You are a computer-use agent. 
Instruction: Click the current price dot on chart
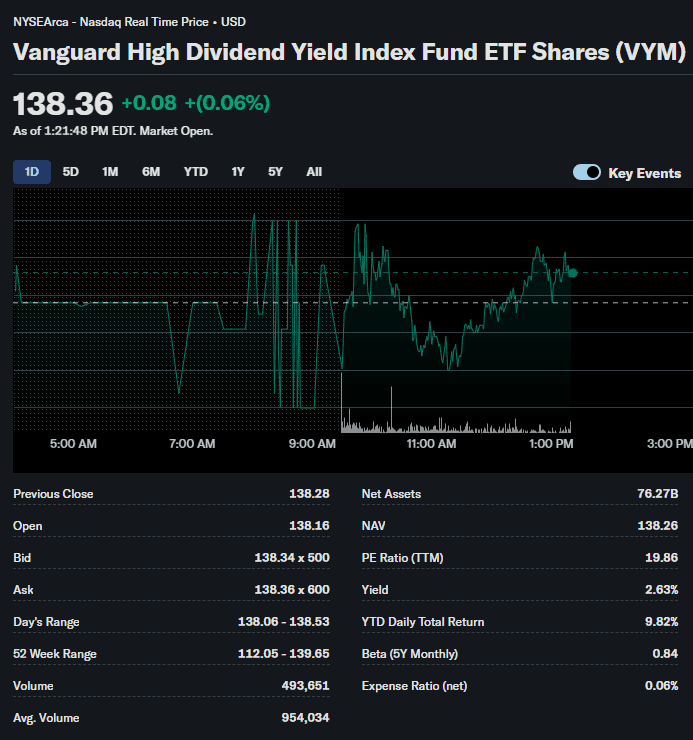coord(573,273)
